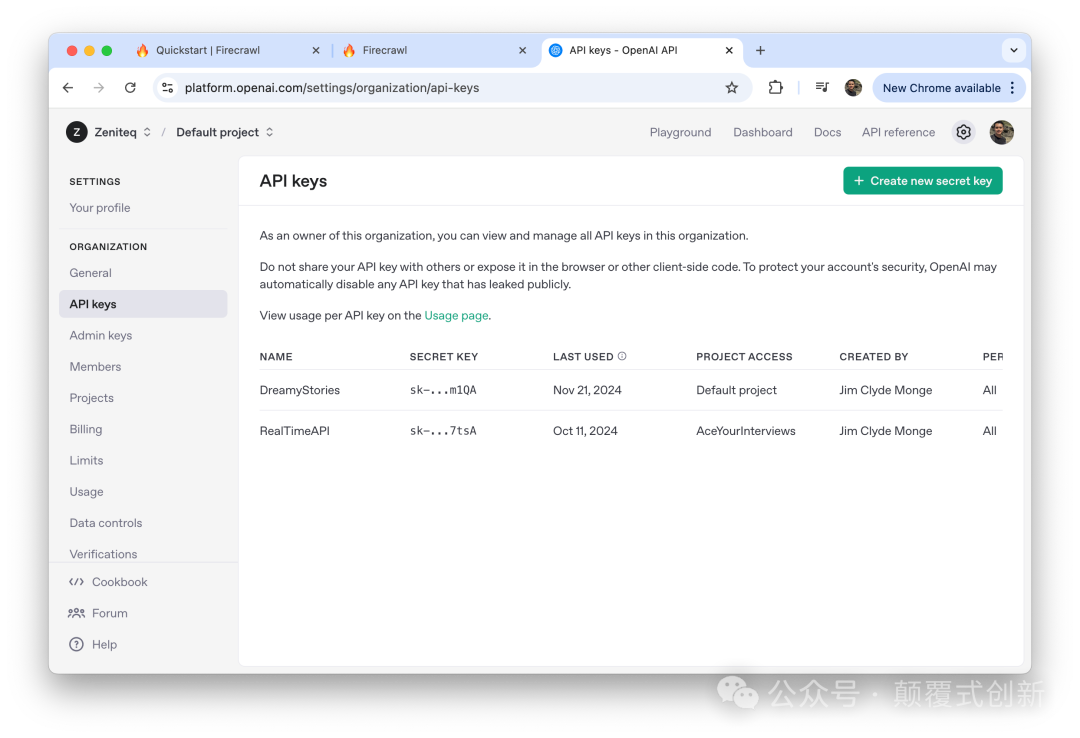Image resolution: width=1080 pixels, height=738 pixels.
Task: Open the Zeniteq organization switcher
Action: coord(123,132)
